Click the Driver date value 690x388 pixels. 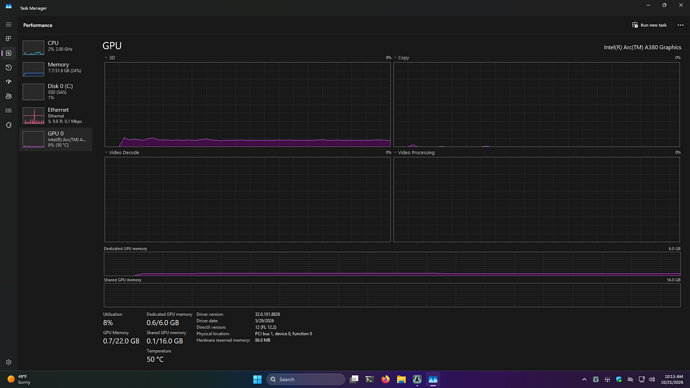pos(264,321)
